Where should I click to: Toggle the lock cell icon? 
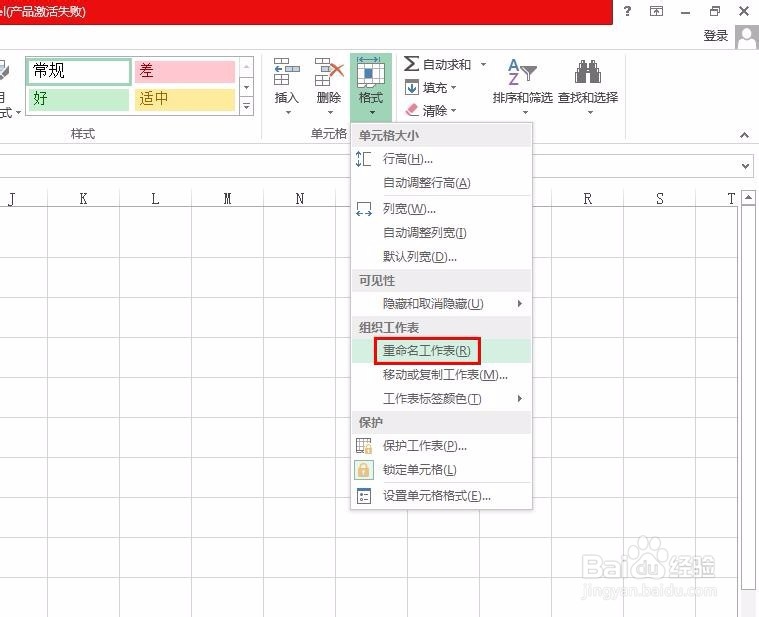pyautogui.click(x=364, y=470)
